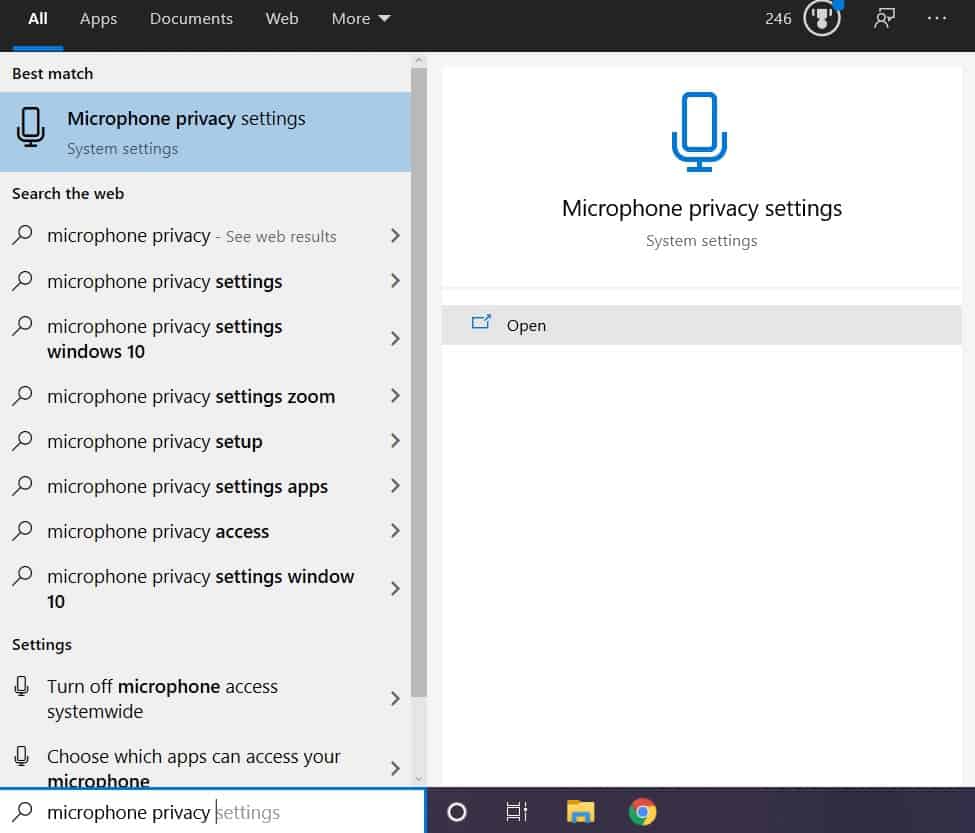Image resolution: width=975 pixels, height=833 pixels.
Task: Click the rewards trophy badge icon
Action: [822, 19]
